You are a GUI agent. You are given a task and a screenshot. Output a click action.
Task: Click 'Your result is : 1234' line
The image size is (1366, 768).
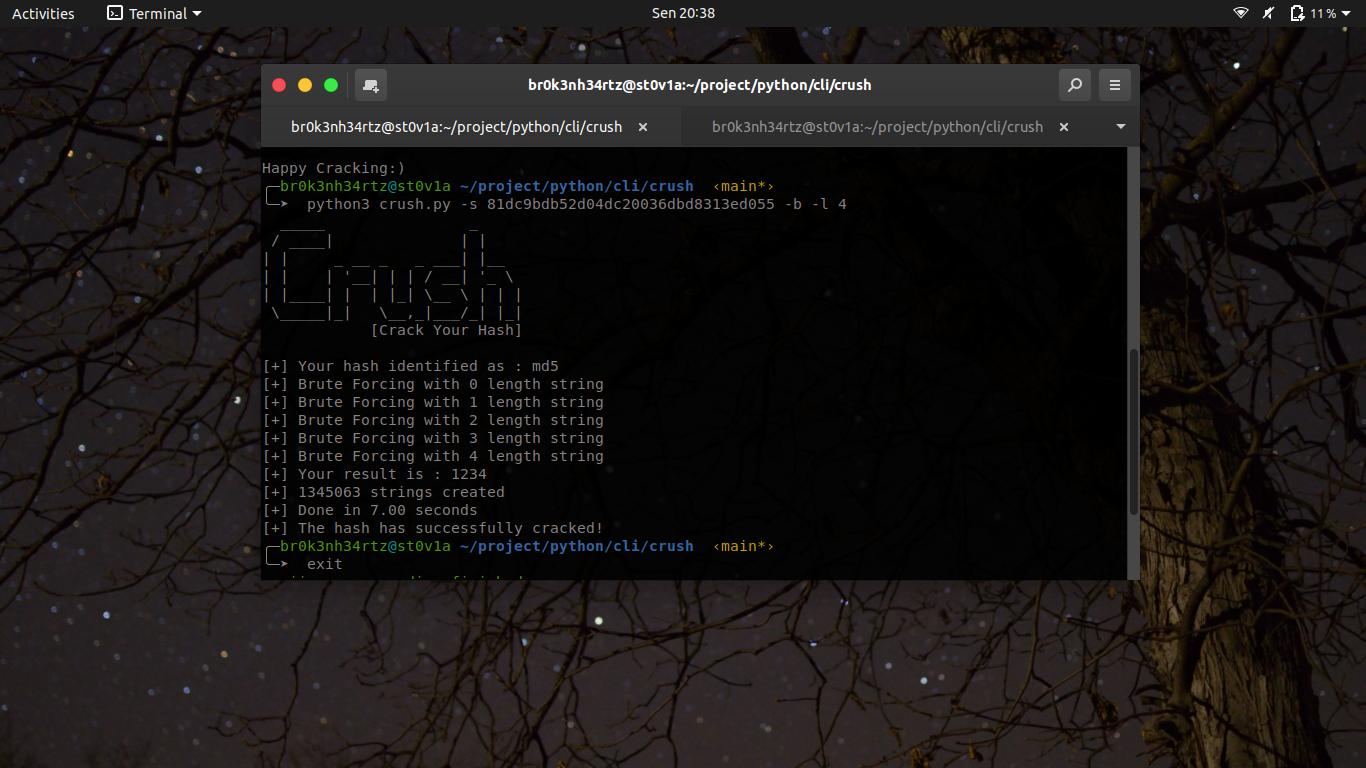click(374, 474)
